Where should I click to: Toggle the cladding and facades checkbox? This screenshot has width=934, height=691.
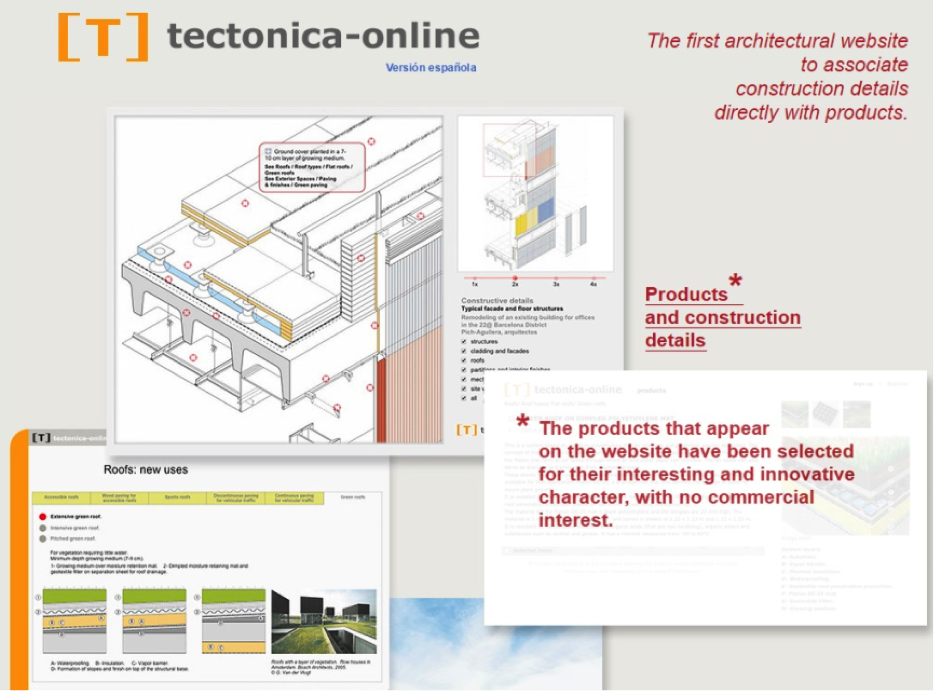[464, 351]
